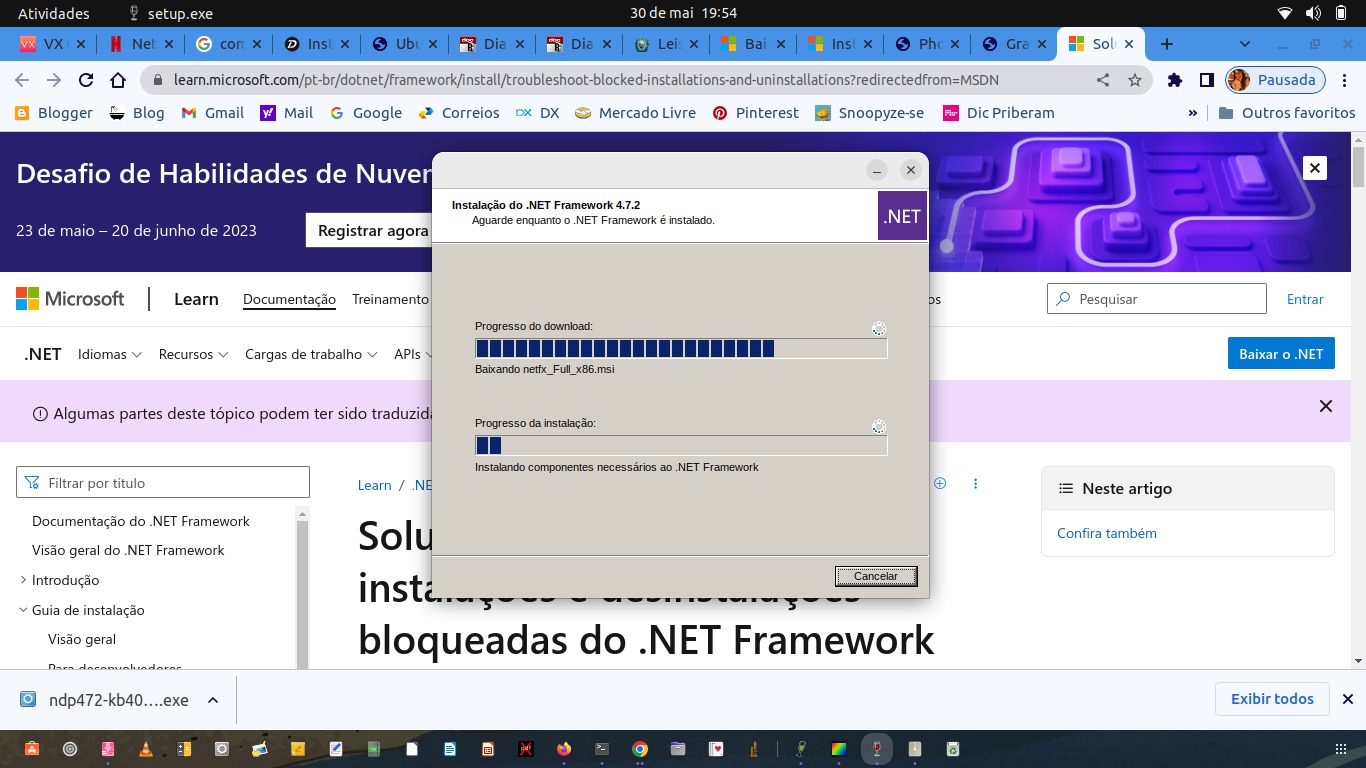The width and height of the screenshot is (1366, 768).
Task: Open the Learn breadcrumb link
Action: coord(375,485)
